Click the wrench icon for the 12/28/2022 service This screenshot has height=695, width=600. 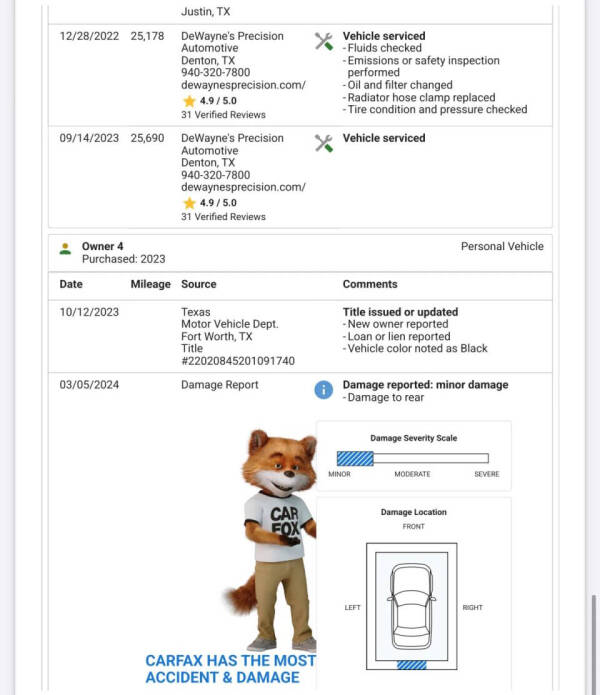point(324,41)
